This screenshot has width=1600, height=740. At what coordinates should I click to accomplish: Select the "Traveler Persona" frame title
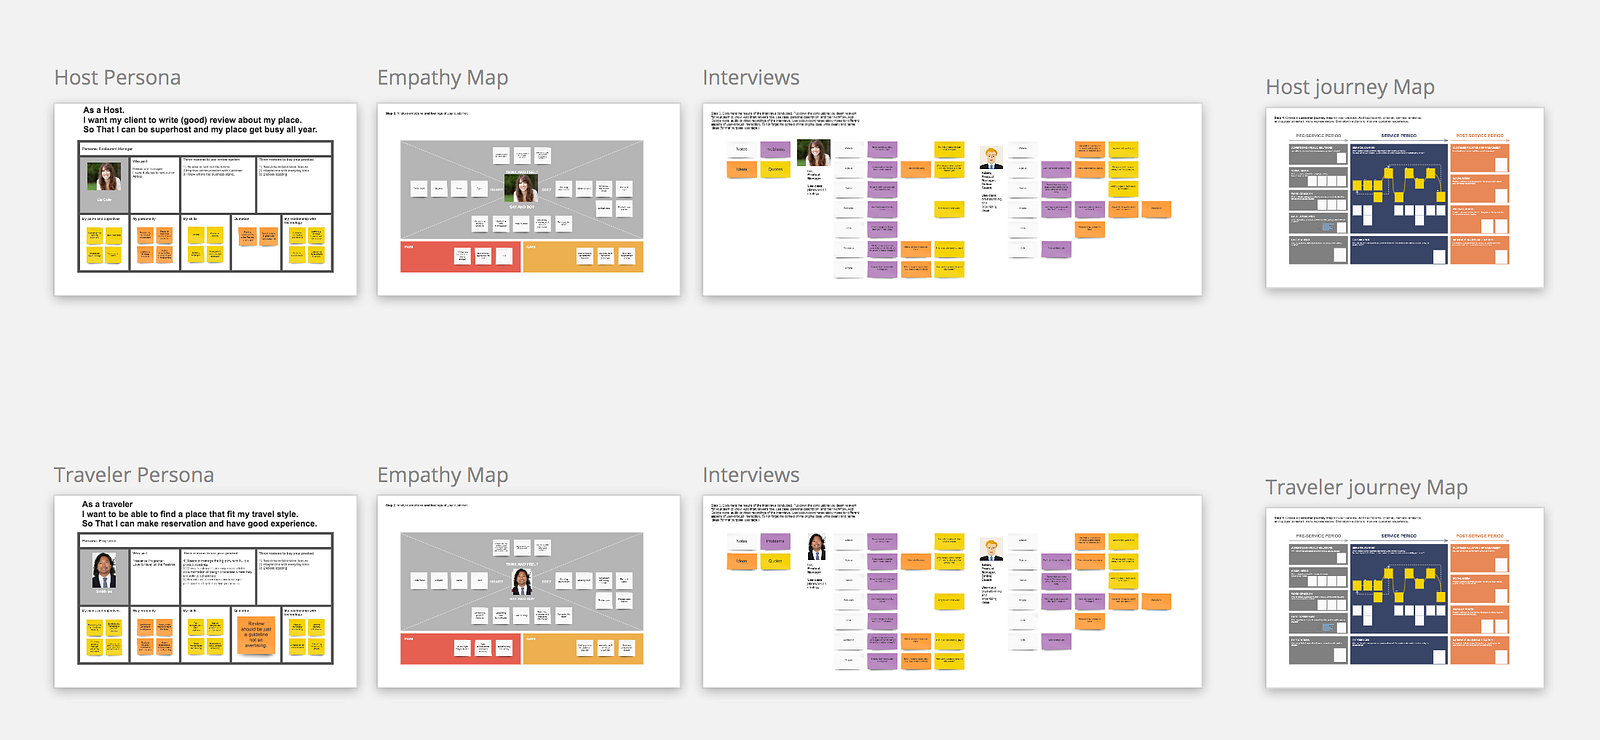pos(134,475)
